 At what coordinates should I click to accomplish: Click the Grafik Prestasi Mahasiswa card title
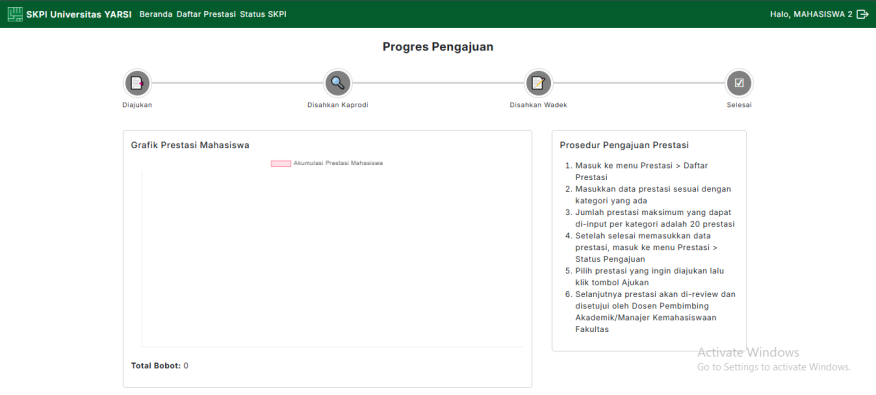pos(190,145)
